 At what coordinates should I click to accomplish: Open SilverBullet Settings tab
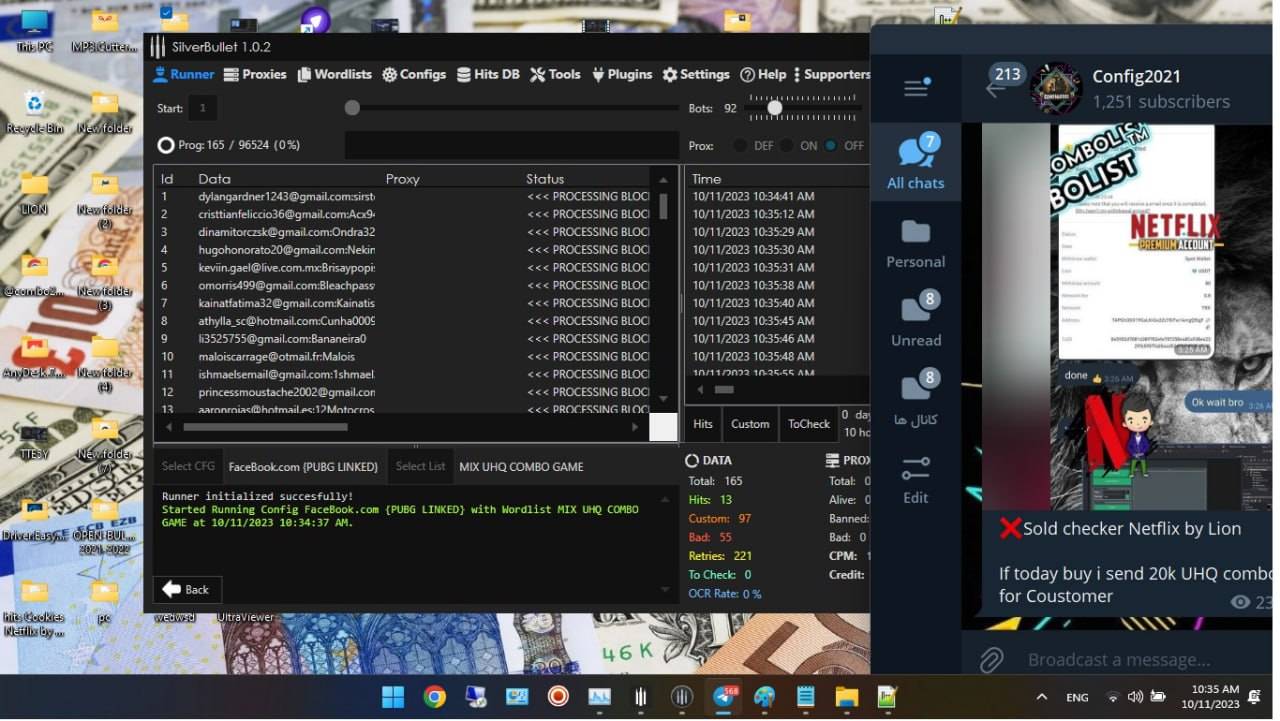click(696, 74)
